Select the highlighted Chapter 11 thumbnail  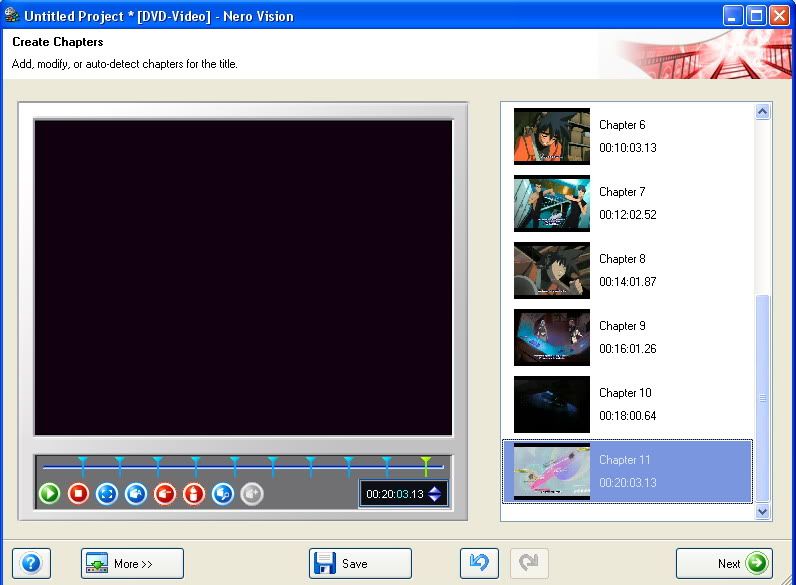click(x=552, y=471)
